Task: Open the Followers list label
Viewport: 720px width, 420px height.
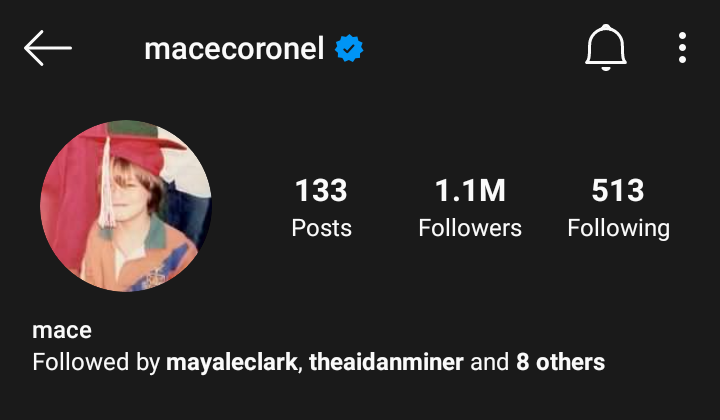Action: click(x=470, y=228)
